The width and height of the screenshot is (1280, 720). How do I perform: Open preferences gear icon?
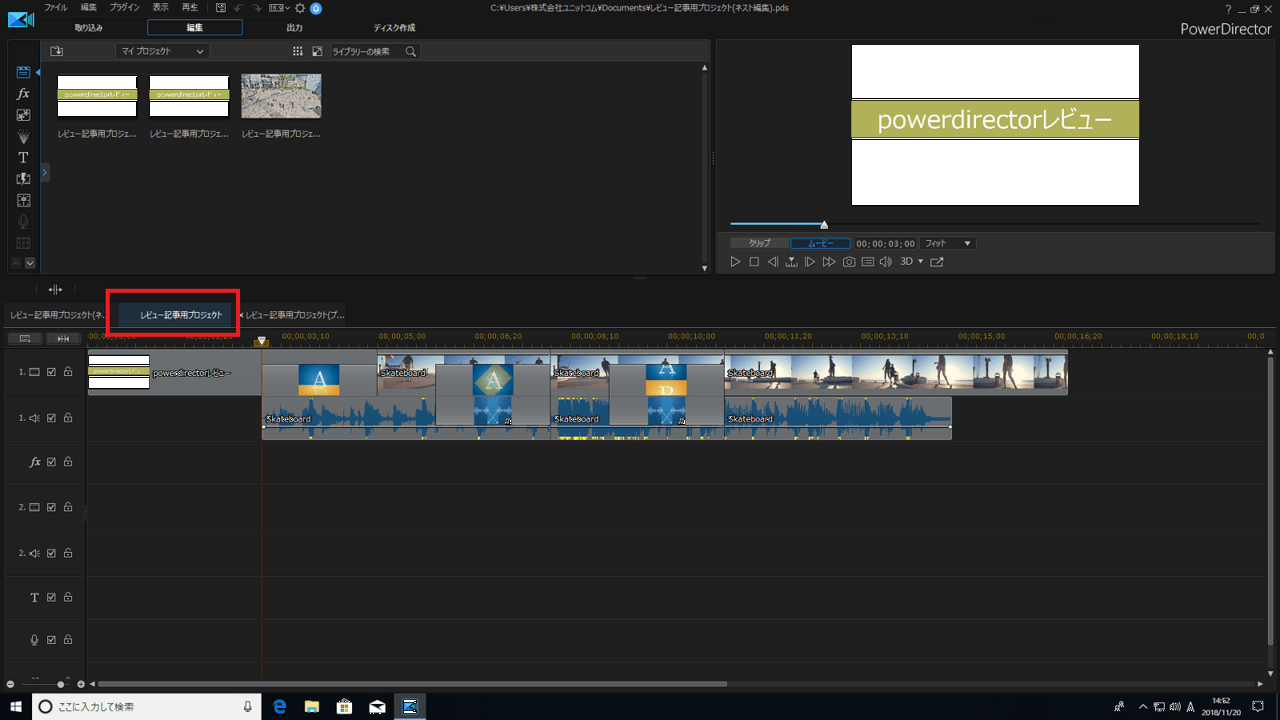pyautogui.click(x=299, y=7)
